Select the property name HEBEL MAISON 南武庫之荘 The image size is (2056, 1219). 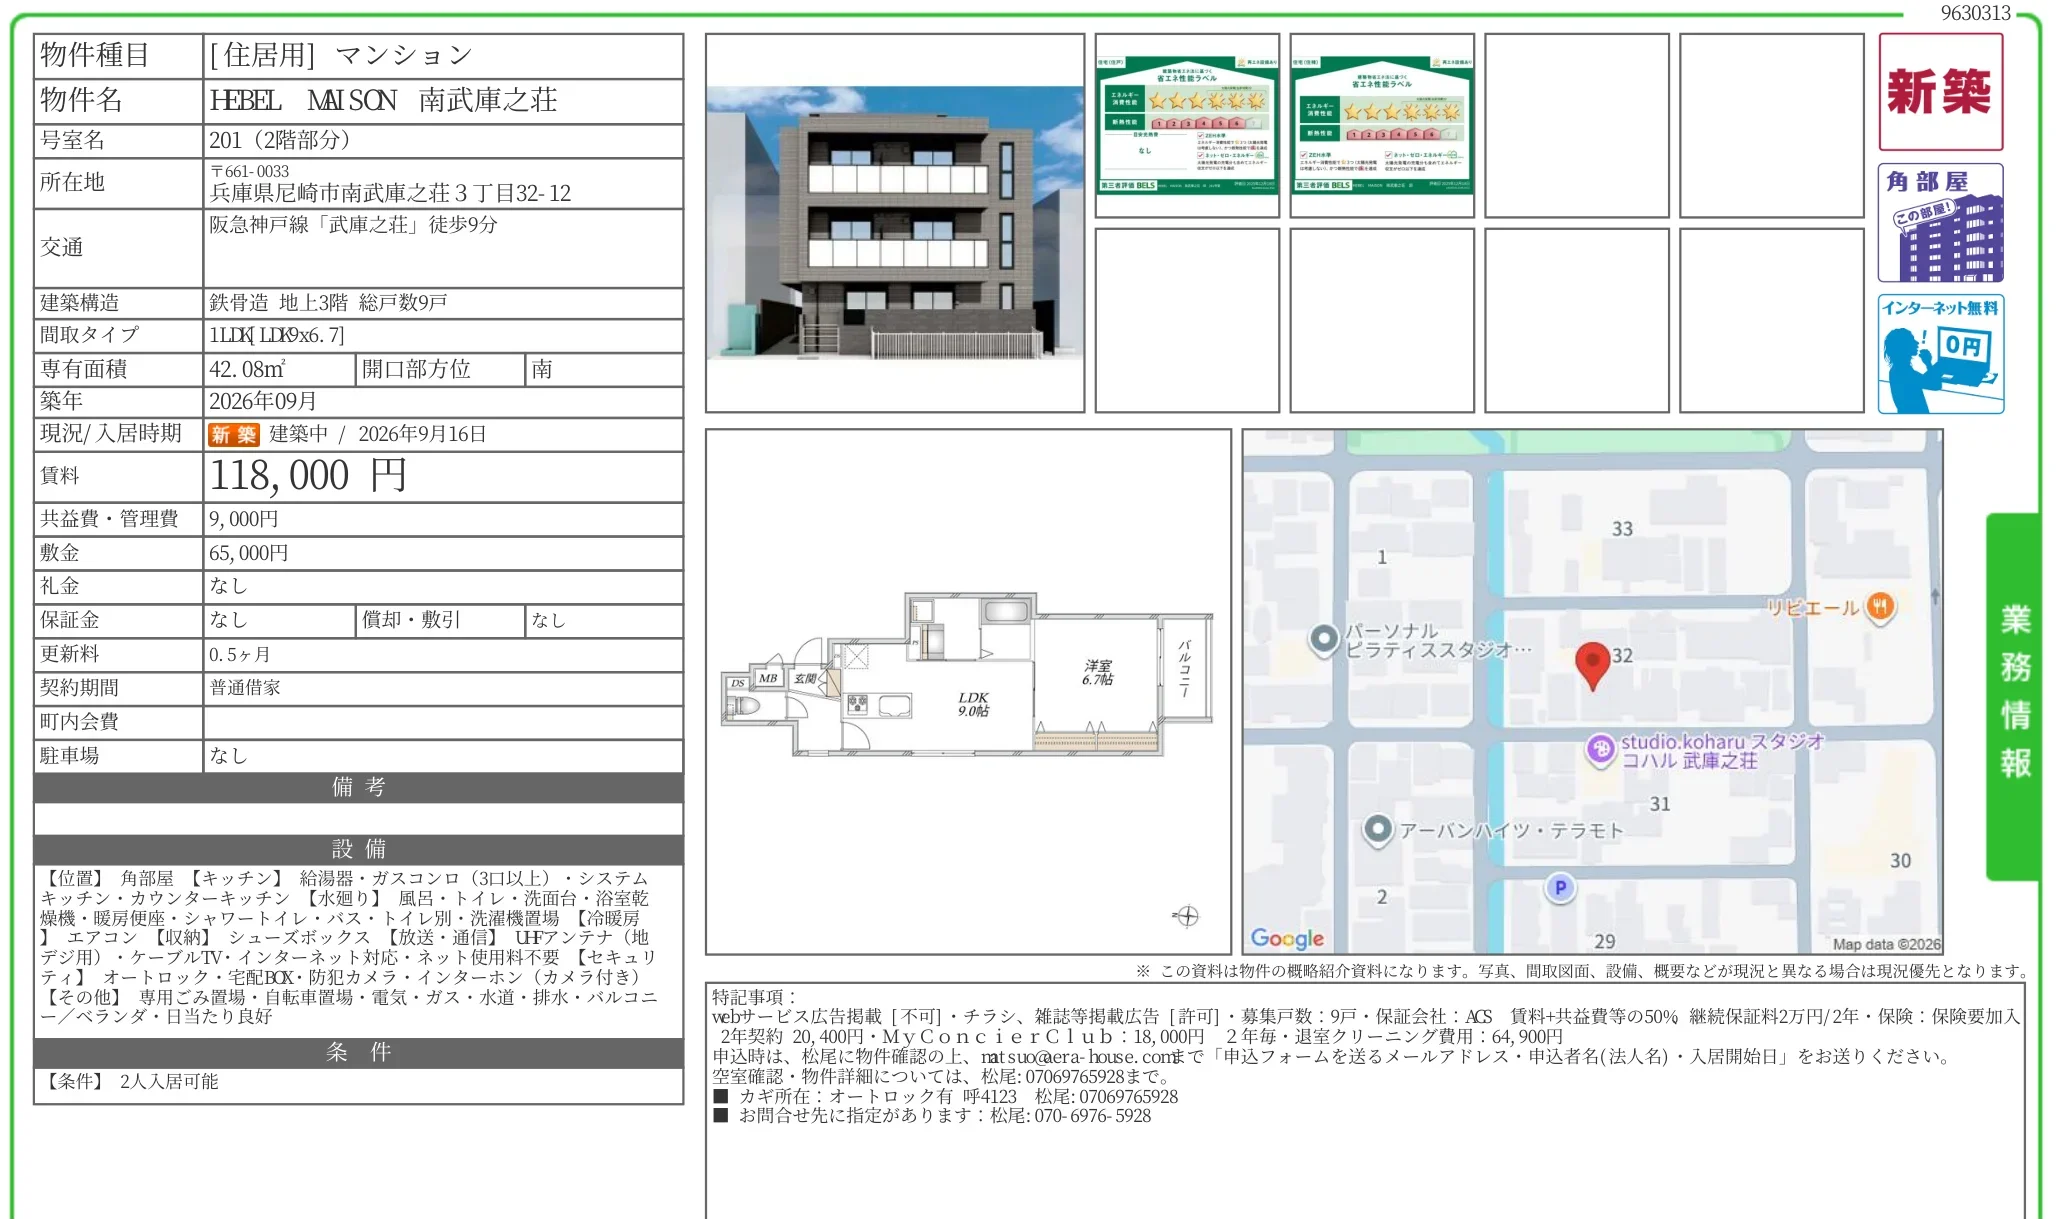(x=383, y=100)
